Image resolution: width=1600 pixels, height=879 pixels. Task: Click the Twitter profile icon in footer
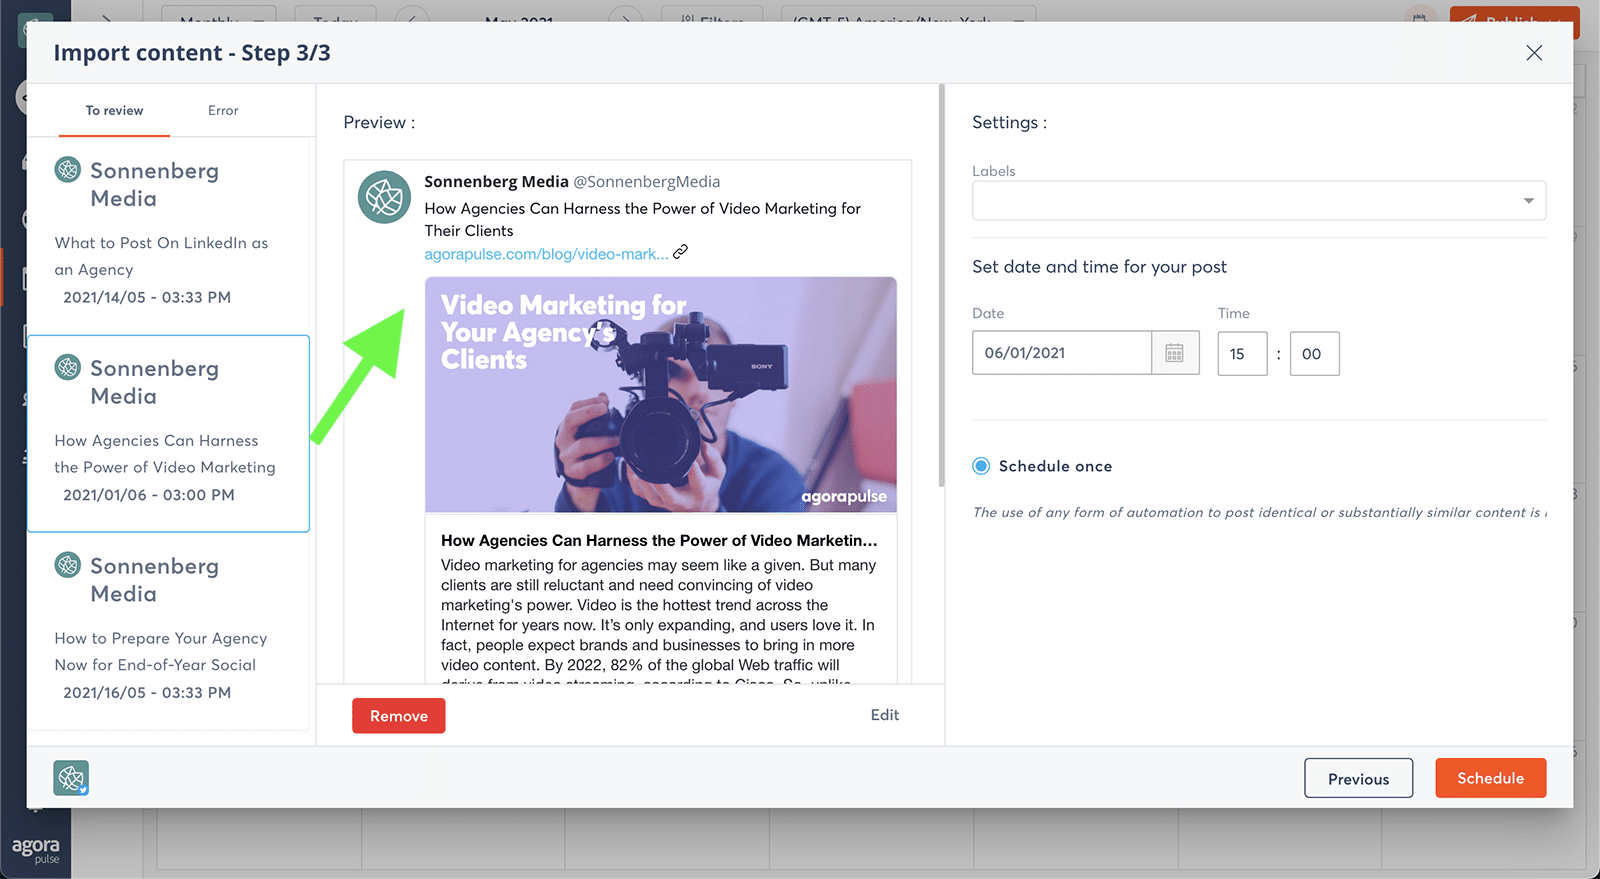click(71, 777)
